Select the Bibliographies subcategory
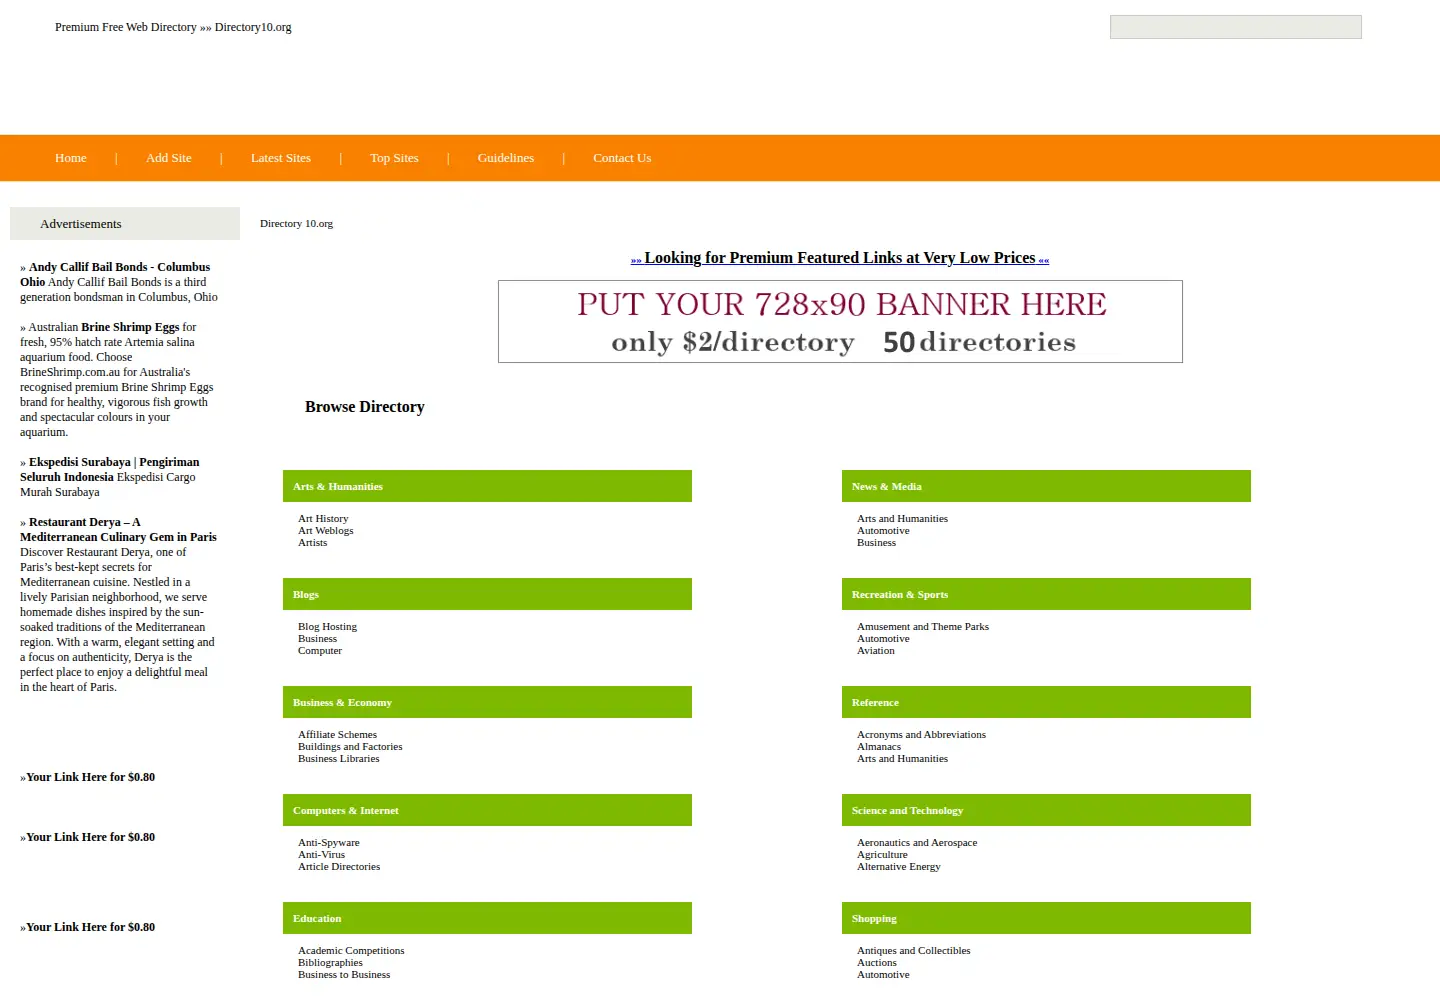 pos(330,963)
